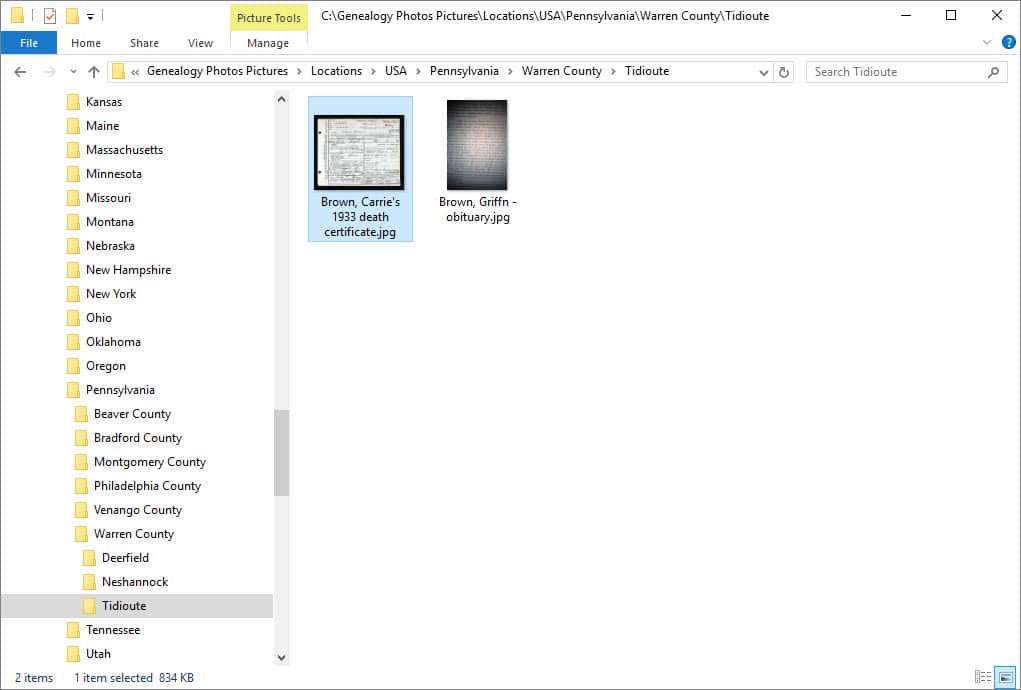Switch to the View ribbon tab
Viewport: 1021px width, 690px height.
pyautogui.click(x=200, y=43)
